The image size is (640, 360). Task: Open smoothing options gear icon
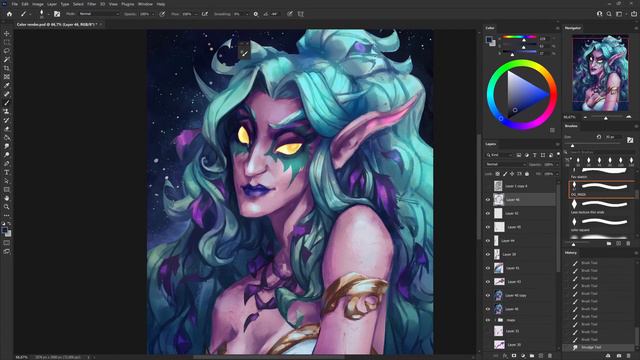pos(256,14)
